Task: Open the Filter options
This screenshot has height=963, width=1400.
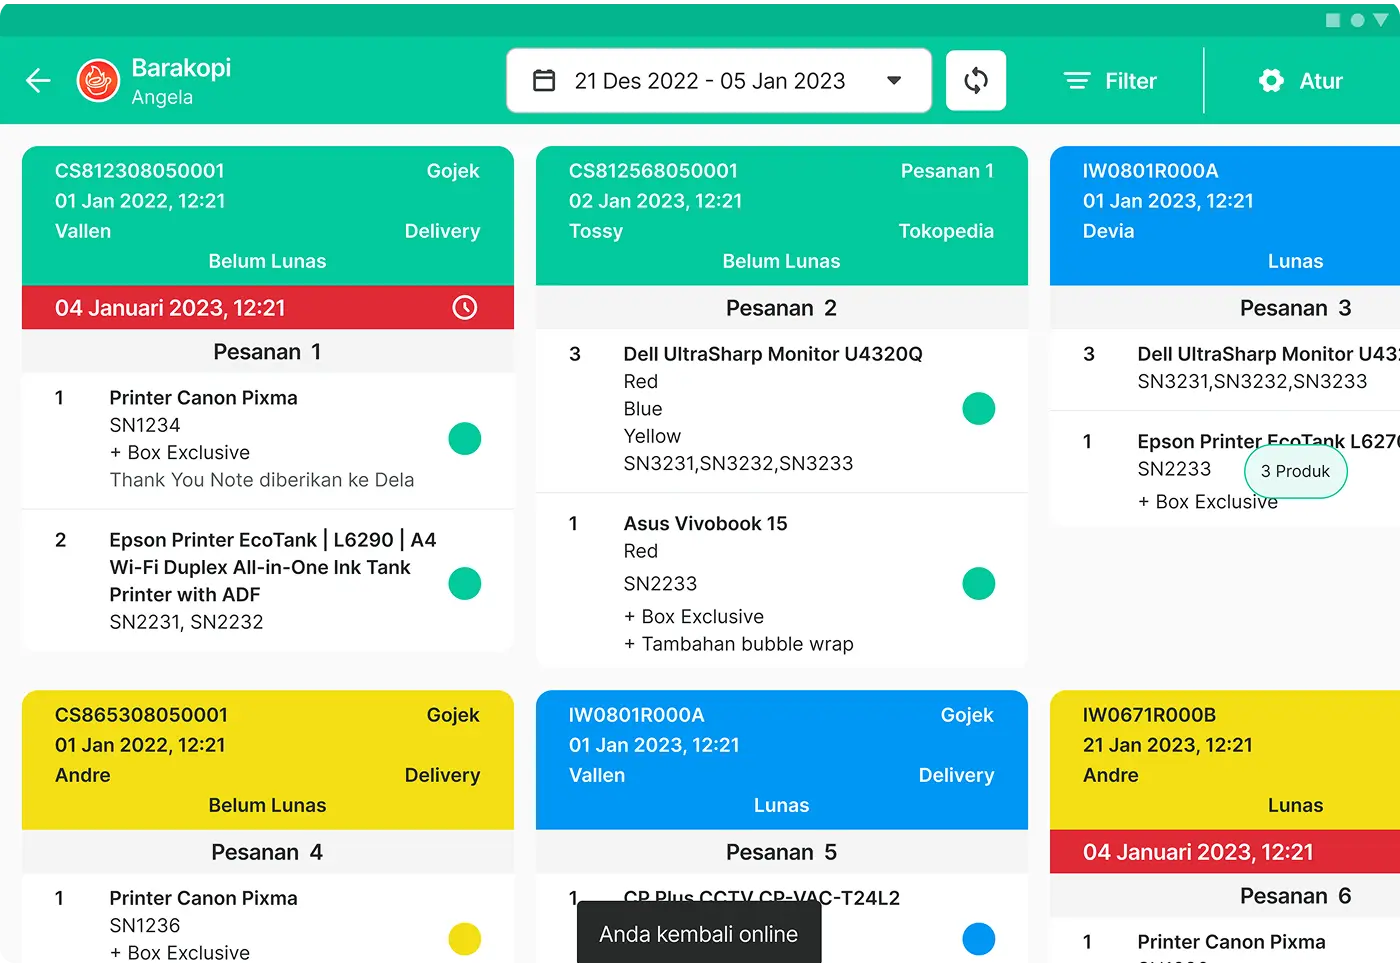Action: coord(1110,81)
